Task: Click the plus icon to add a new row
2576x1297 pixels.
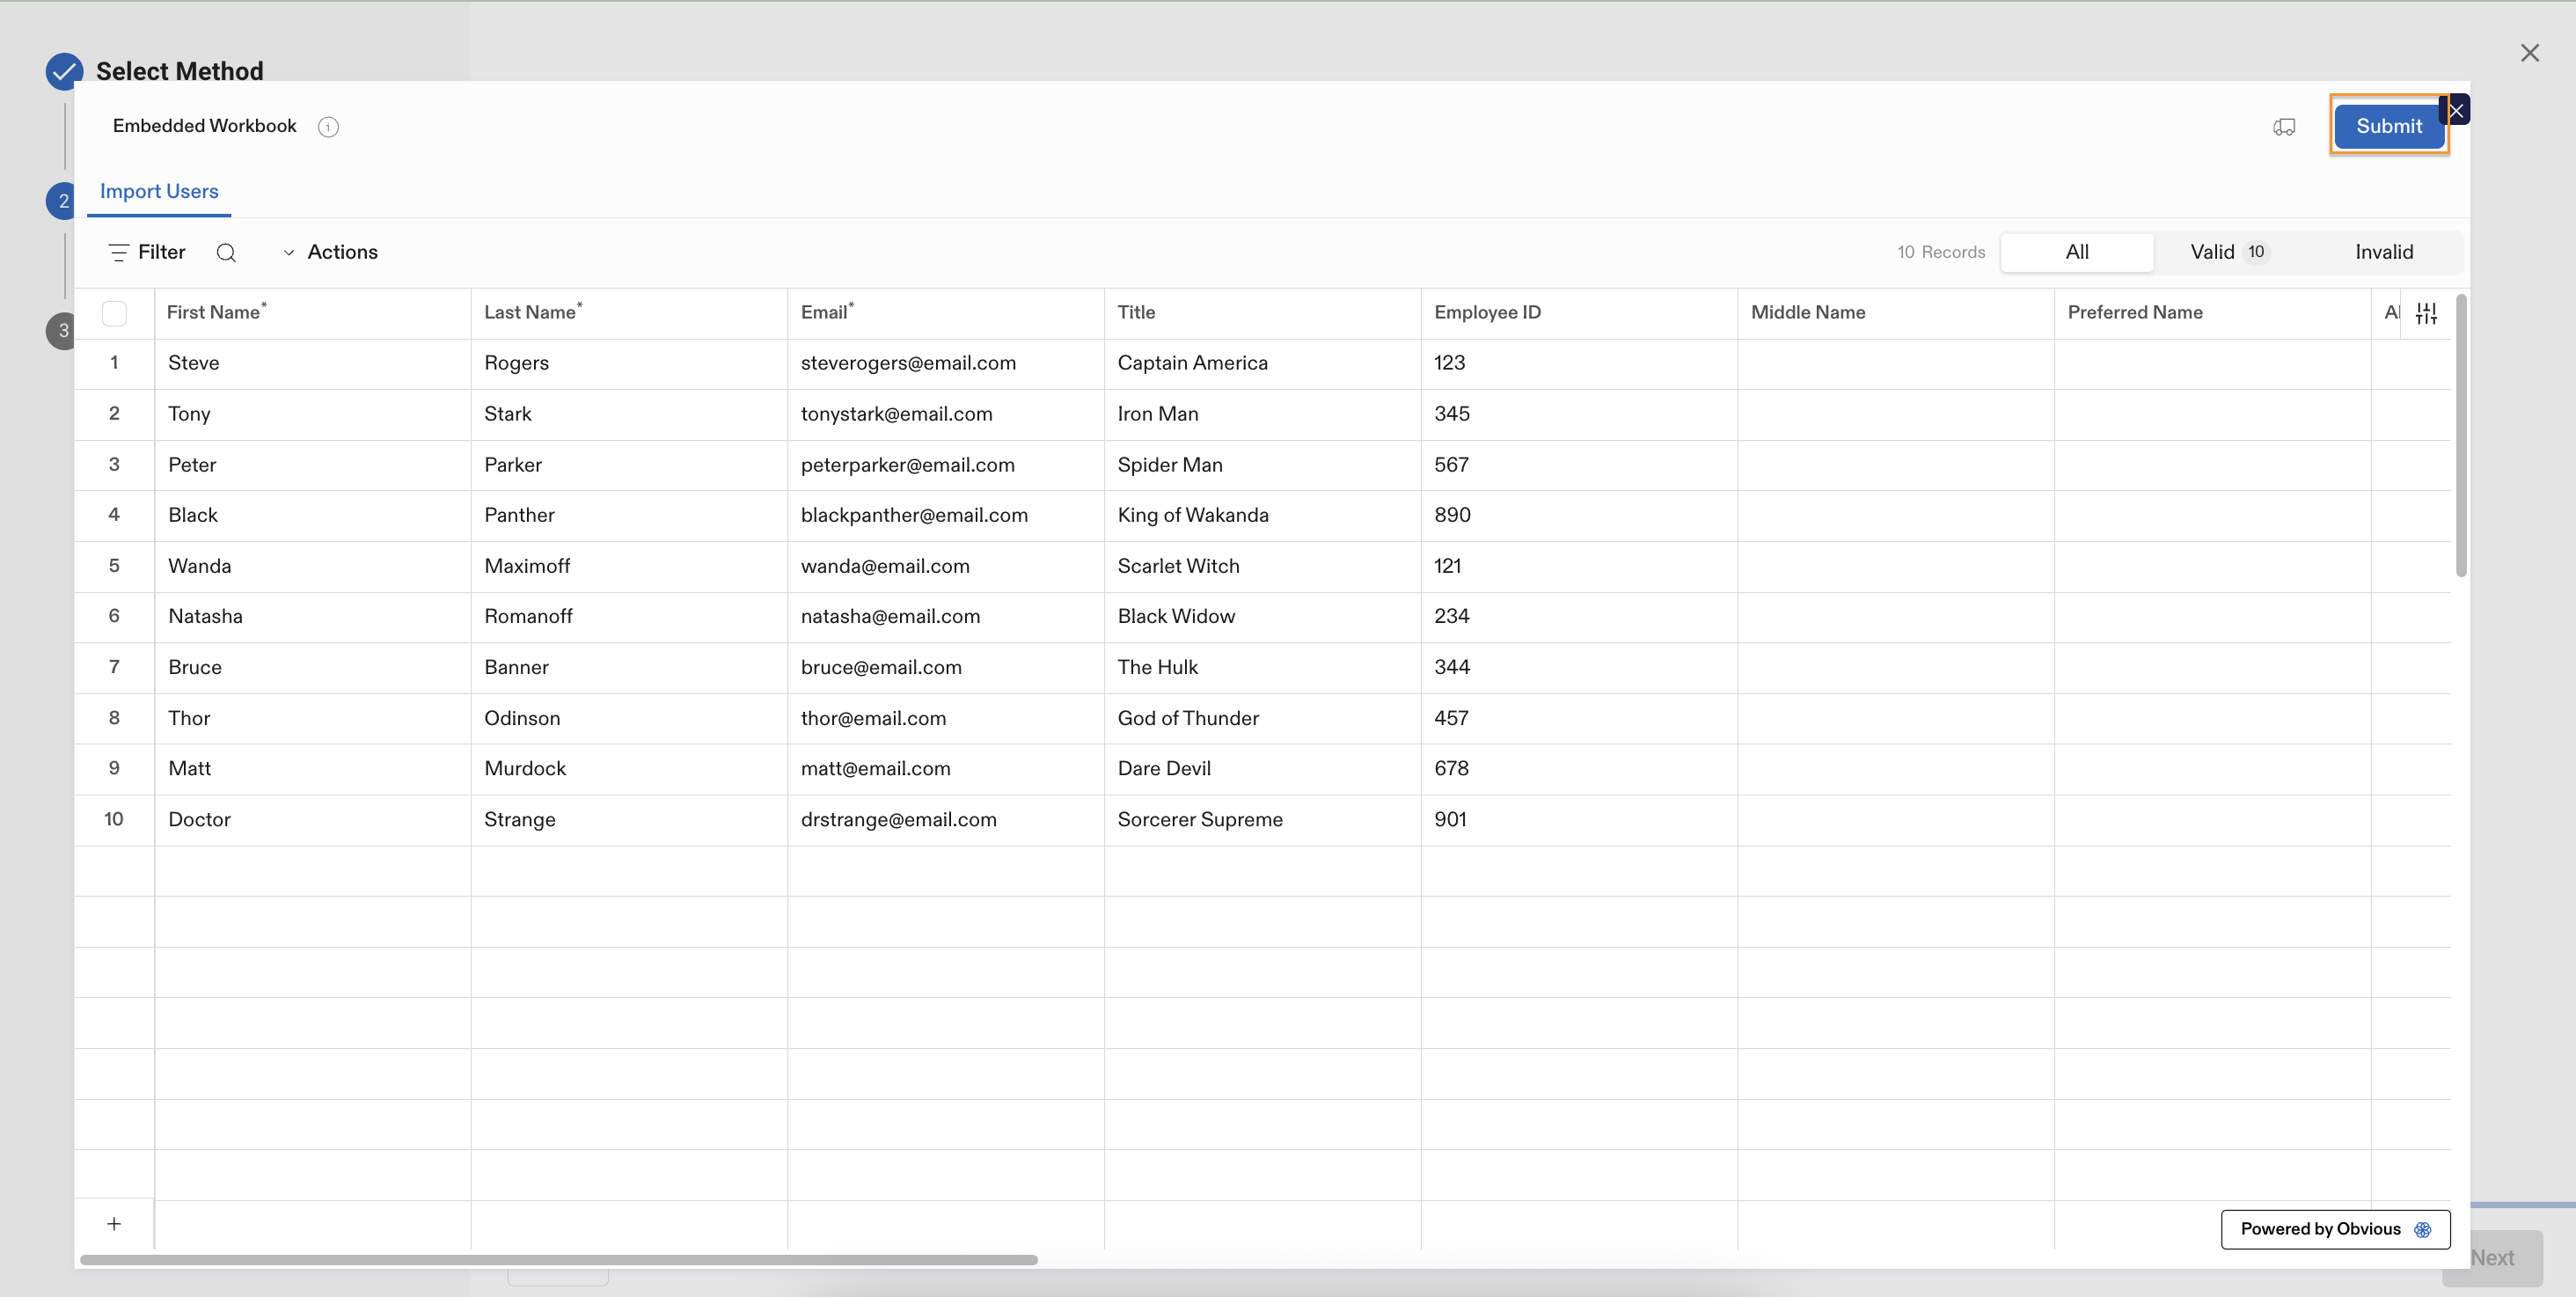Action: tap(114, 1222)
